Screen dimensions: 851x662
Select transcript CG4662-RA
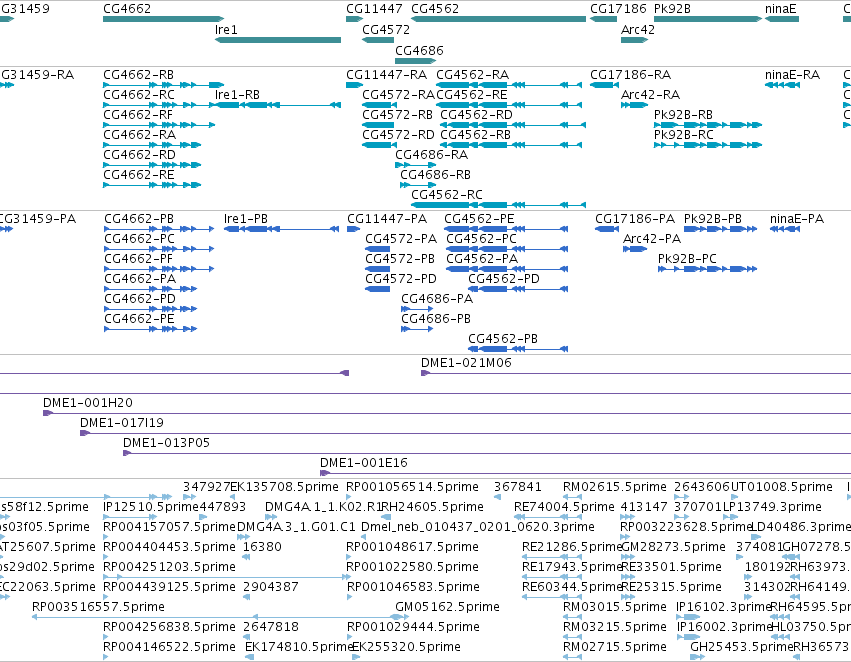(139, 135)
